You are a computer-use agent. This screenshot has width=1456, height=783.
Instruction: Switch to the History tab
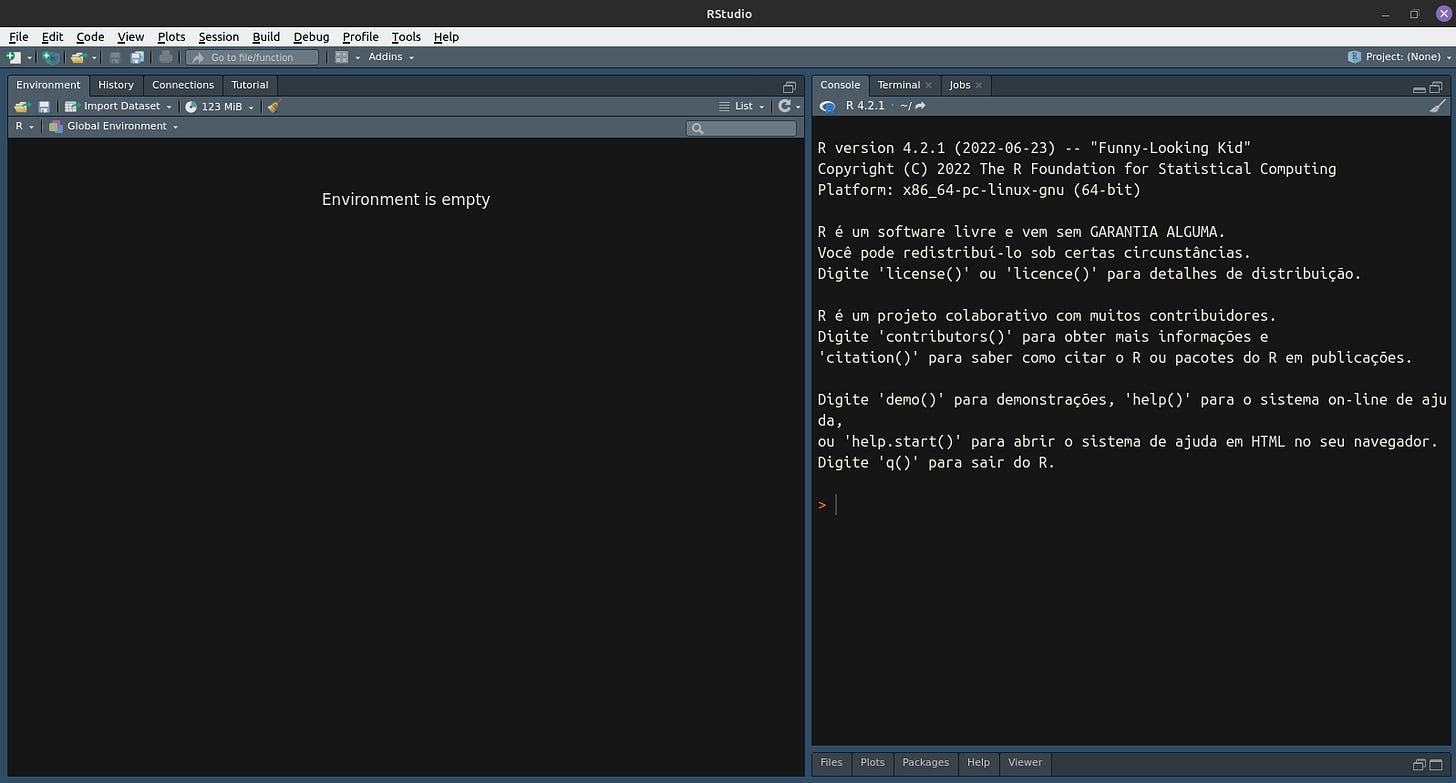click(116, 85)
